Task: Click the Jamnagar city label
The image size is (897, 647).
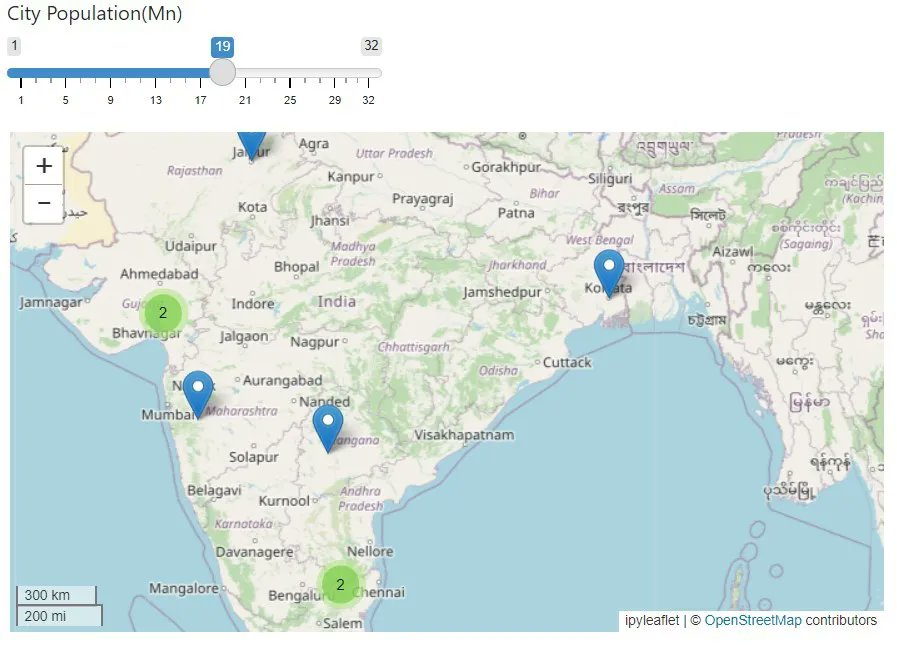Action: (x=51, y=302)
